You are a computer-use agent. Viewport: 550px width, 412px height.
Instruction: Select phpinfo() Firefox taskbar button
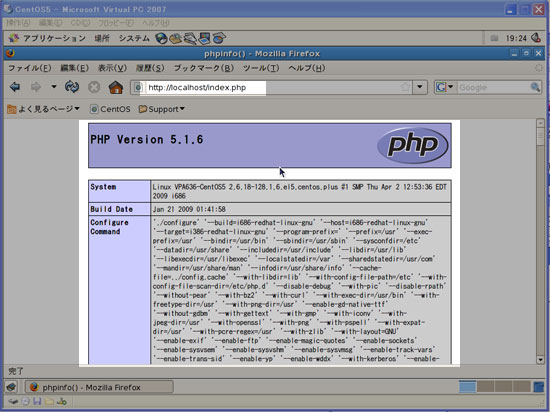click(99, 387)
